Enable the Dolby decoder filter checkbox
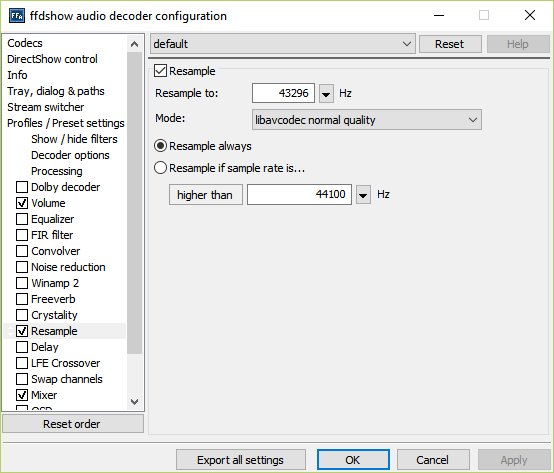This screenshot has width=554, height=473. (x=22, y=187)
